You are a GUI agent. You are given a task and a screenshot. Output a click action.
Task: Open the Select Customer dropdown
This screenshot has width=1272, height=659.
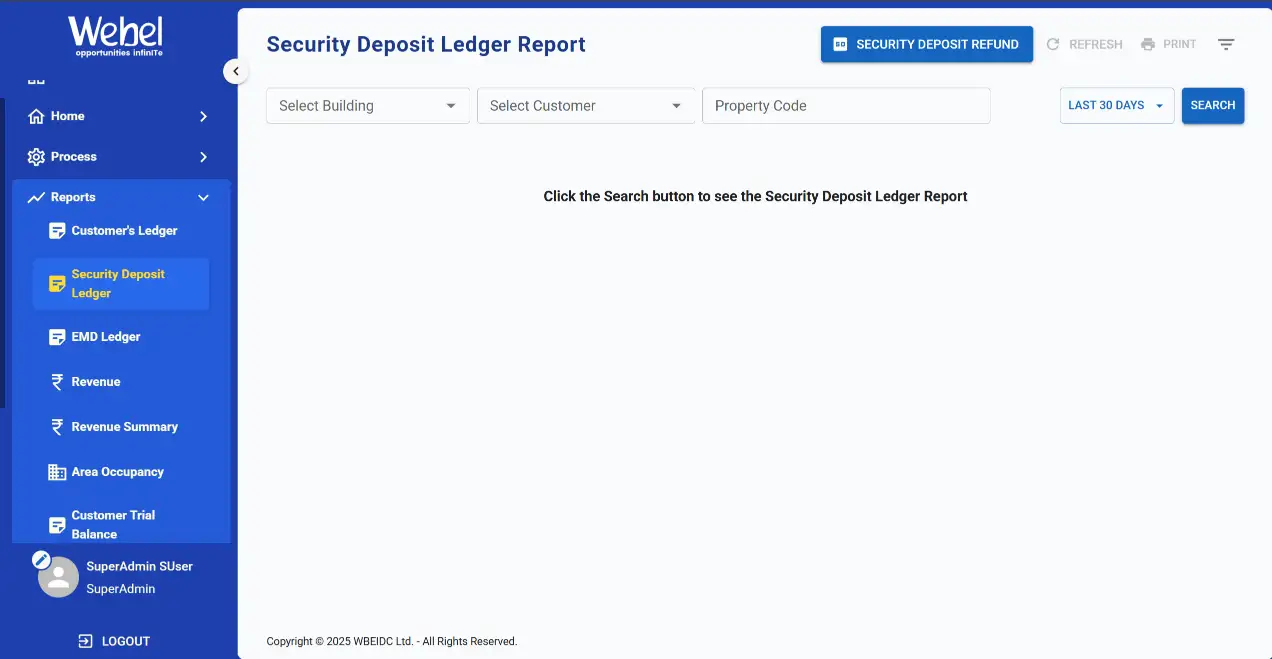tap(585, 106)
